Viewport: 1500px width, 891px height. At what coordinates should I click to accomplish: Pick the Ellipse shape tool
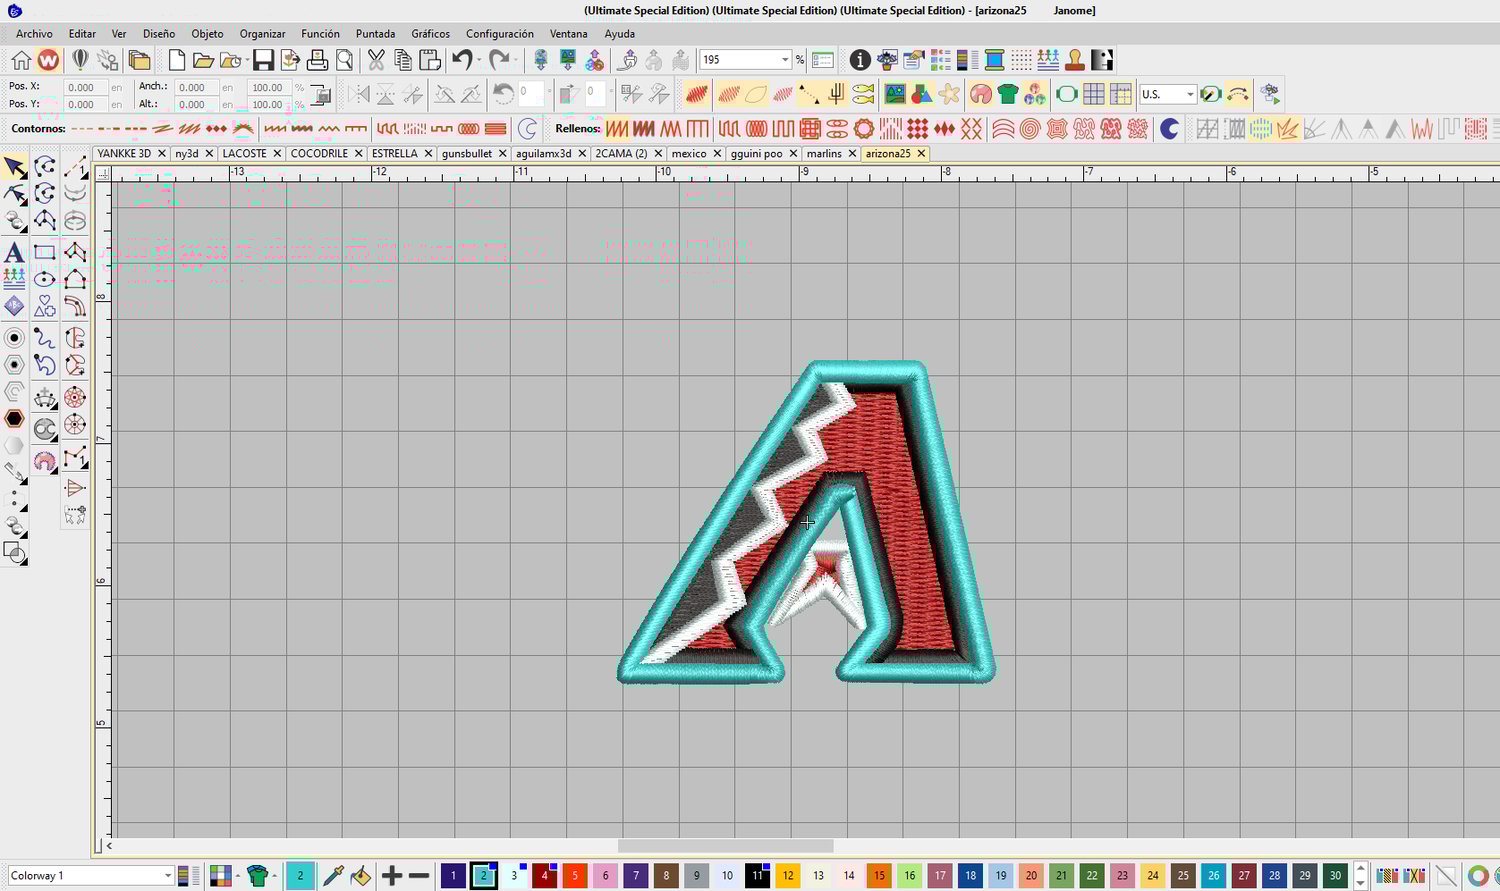click(x=45, y=279)
